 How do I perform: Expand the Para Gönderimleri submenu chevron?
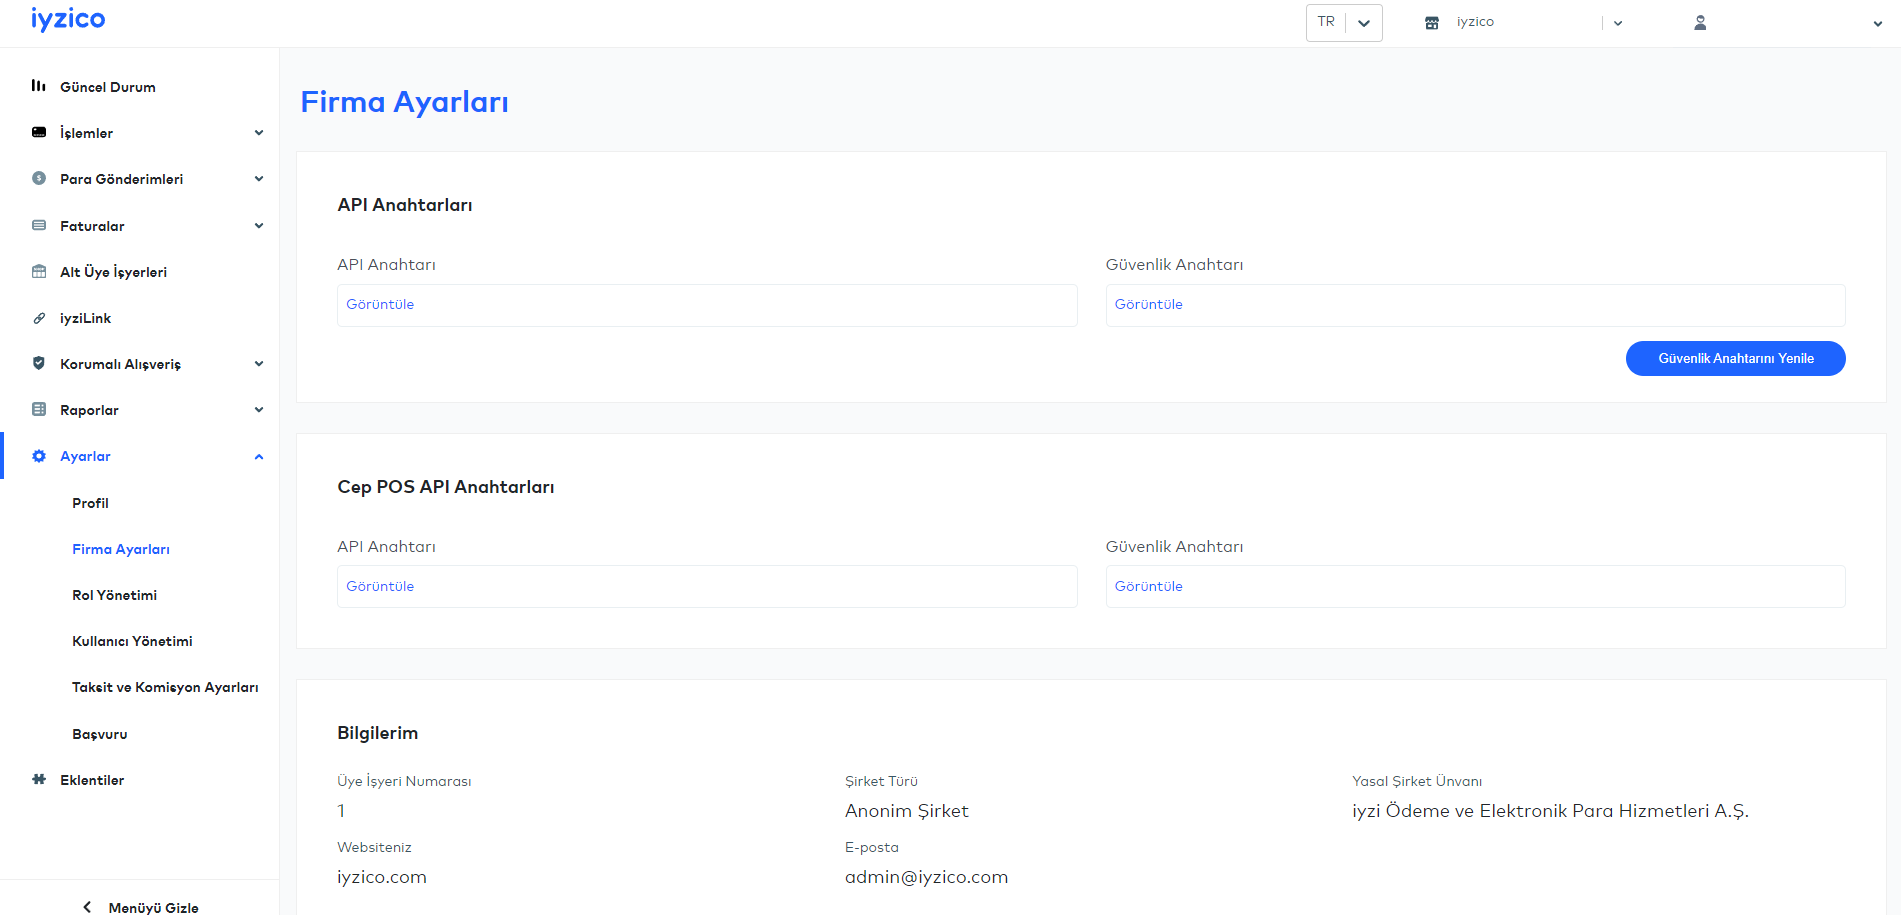point(259,179)
